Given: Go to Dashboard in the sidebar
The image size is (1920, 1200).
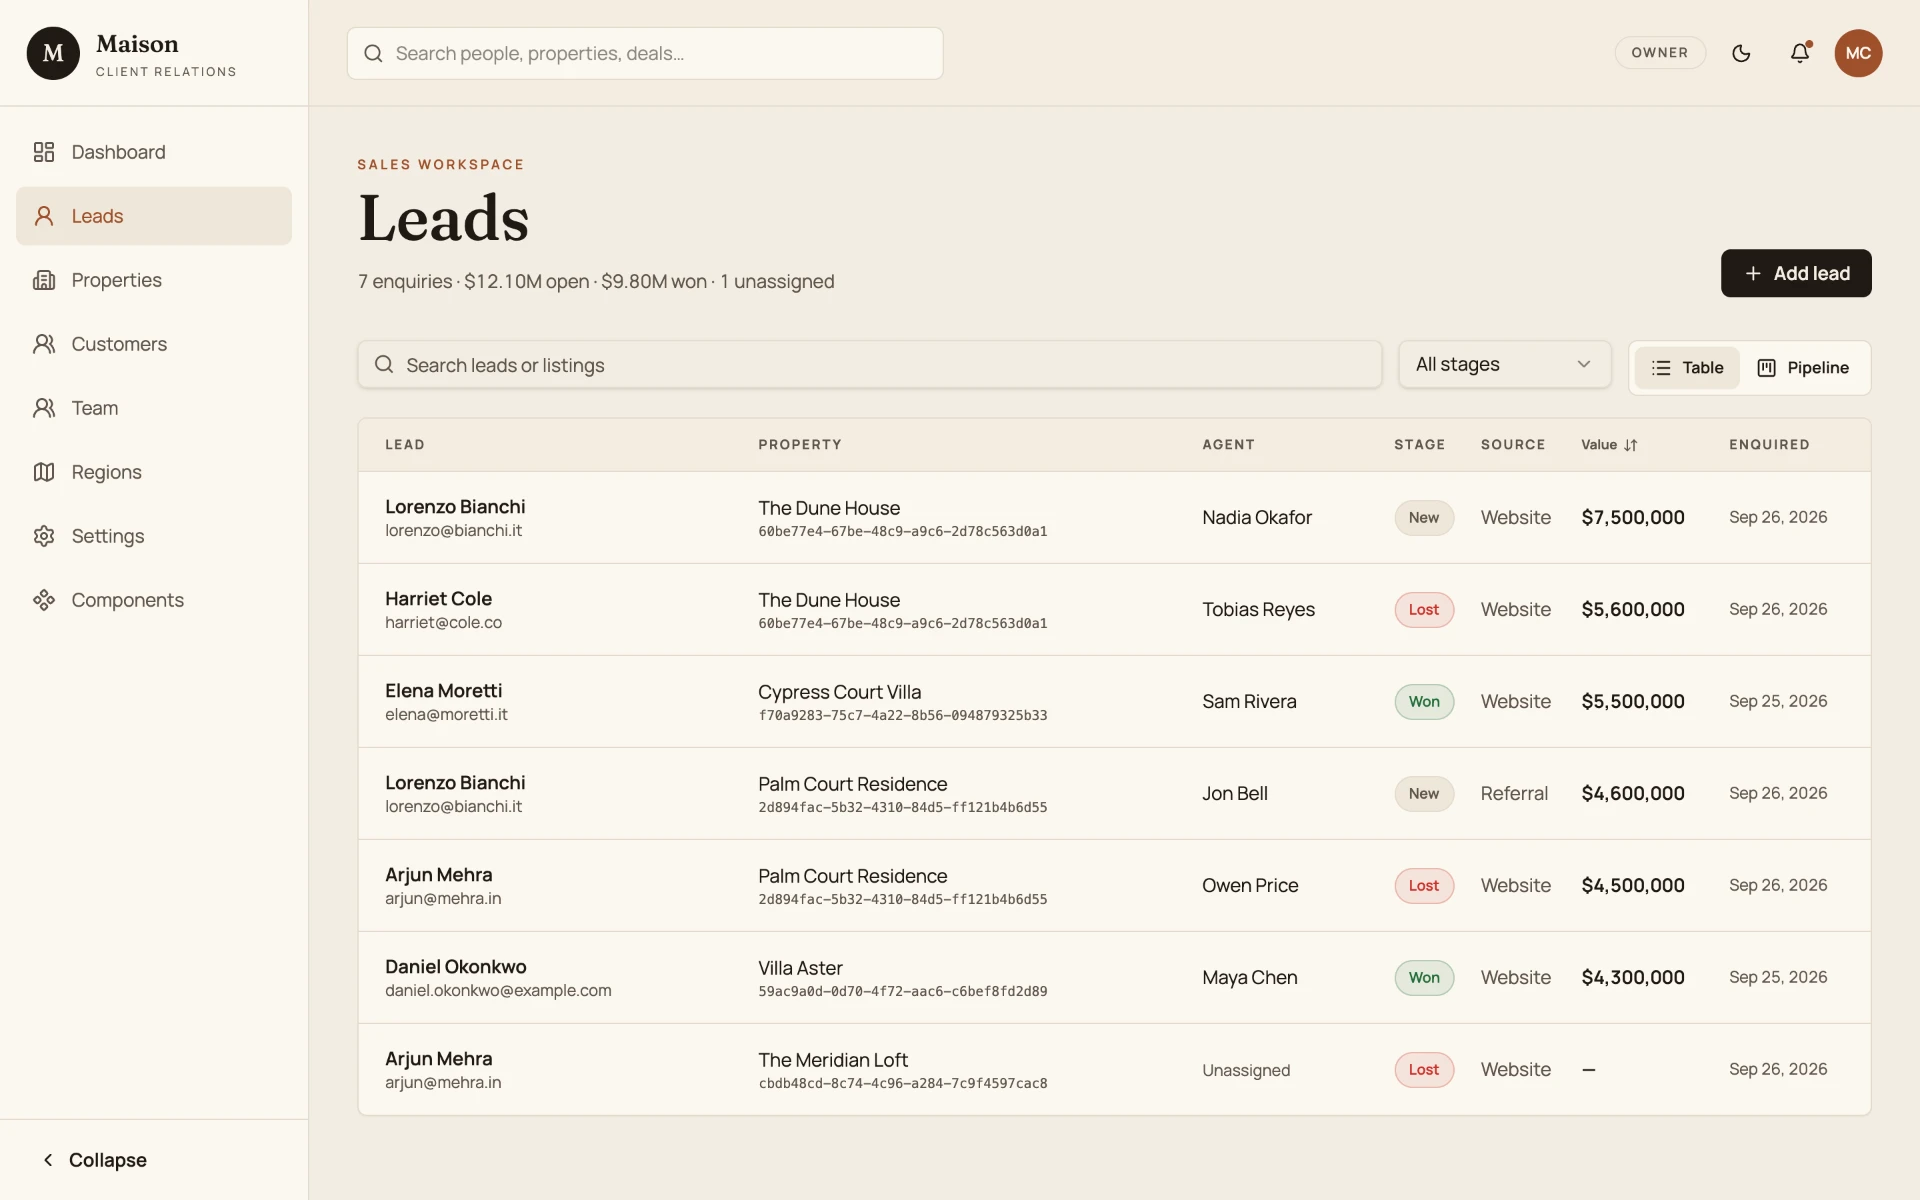Looking at the screenshot, I should point(154,152).
